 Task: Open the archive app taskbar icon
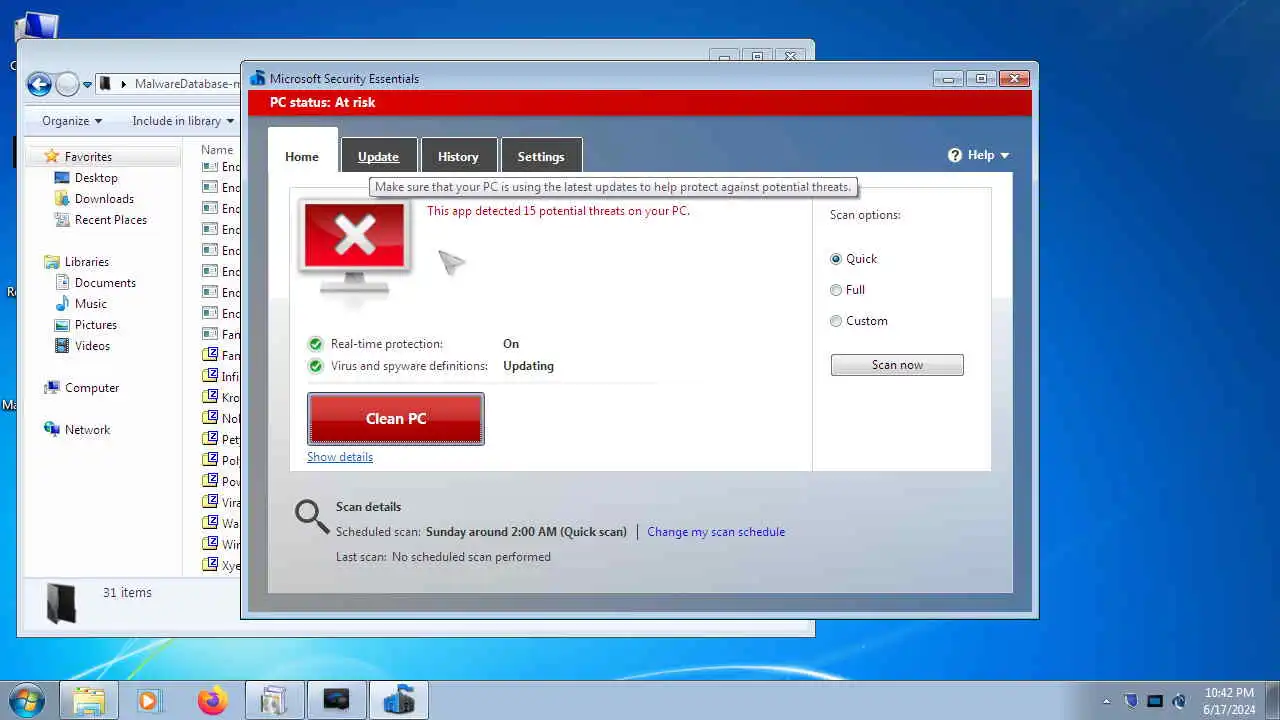coord(274,700)
